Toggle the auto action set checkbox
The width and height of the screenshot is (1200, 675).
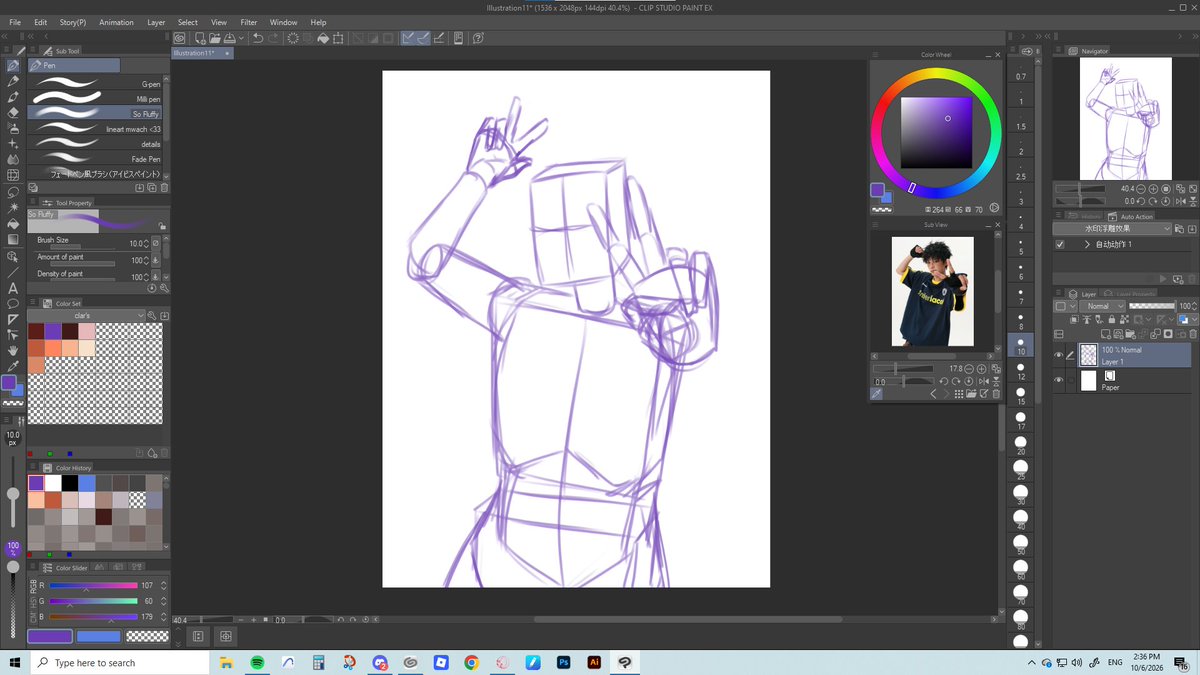(x=1060, y=244)
